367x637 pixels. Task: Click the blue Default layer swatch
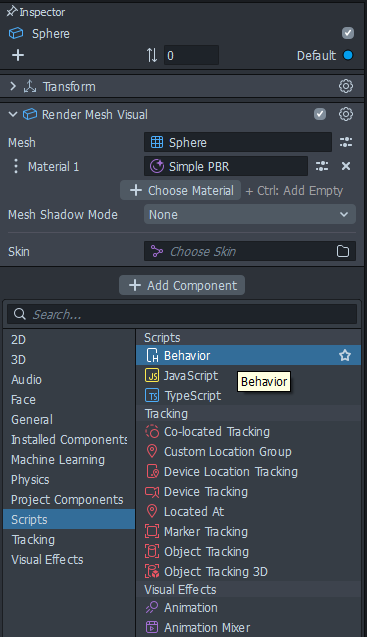[348, 55]
